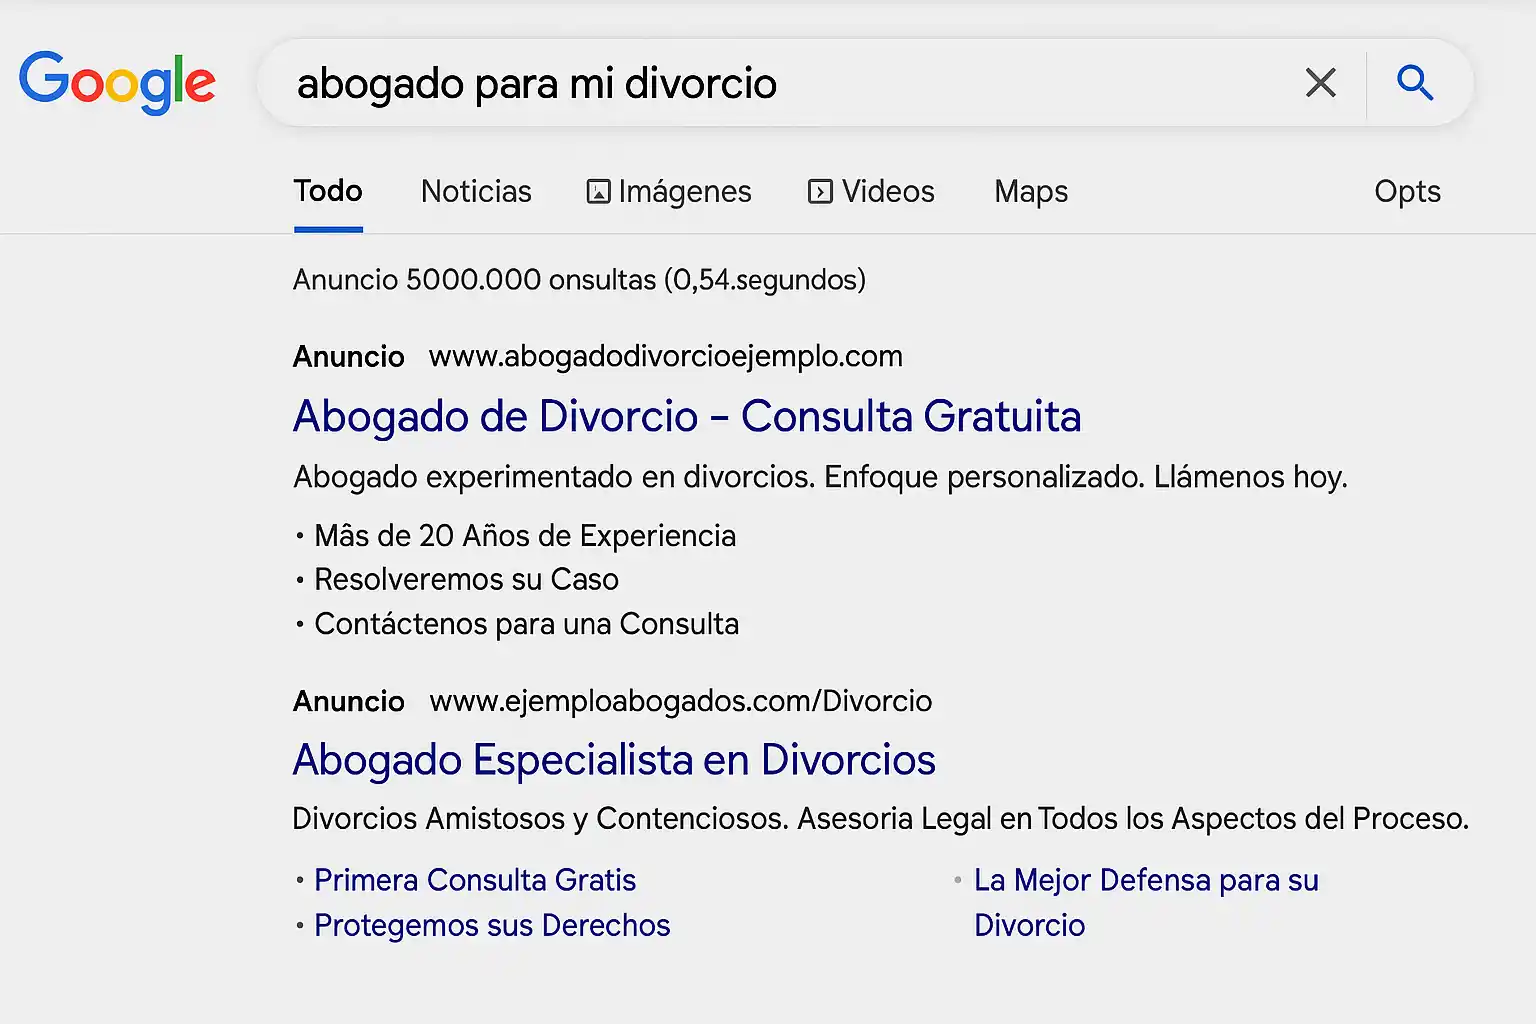Open 'Abogado de Divorcio – Consulta Gratuita' ad
Image resolution: width=1536 pixels, height=1024 pixels.
tap(687, 417)
